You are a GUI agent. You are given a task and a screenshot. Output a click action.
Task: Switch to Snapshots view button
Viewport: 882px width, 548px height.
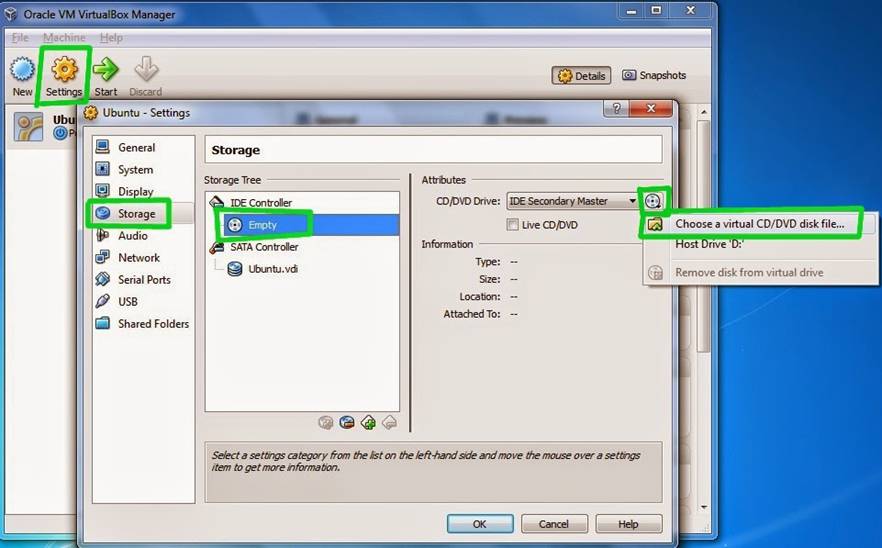654,75
